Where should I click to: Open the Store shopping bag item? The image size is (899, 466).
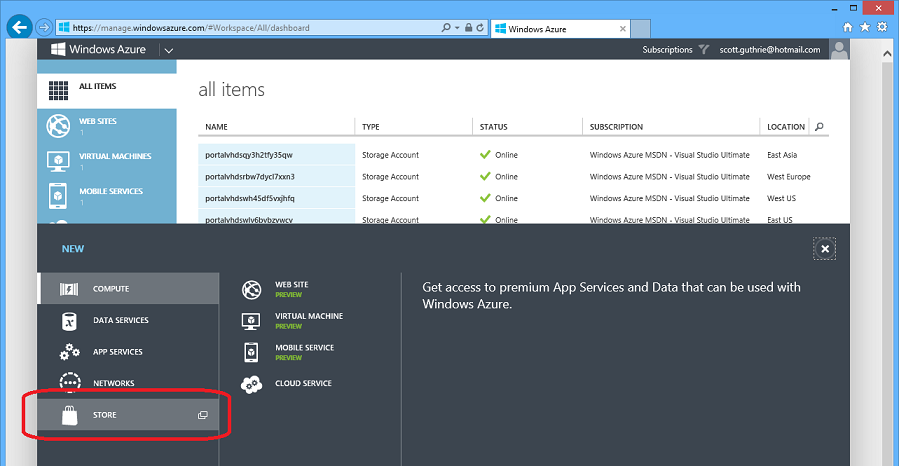[69, 415]
